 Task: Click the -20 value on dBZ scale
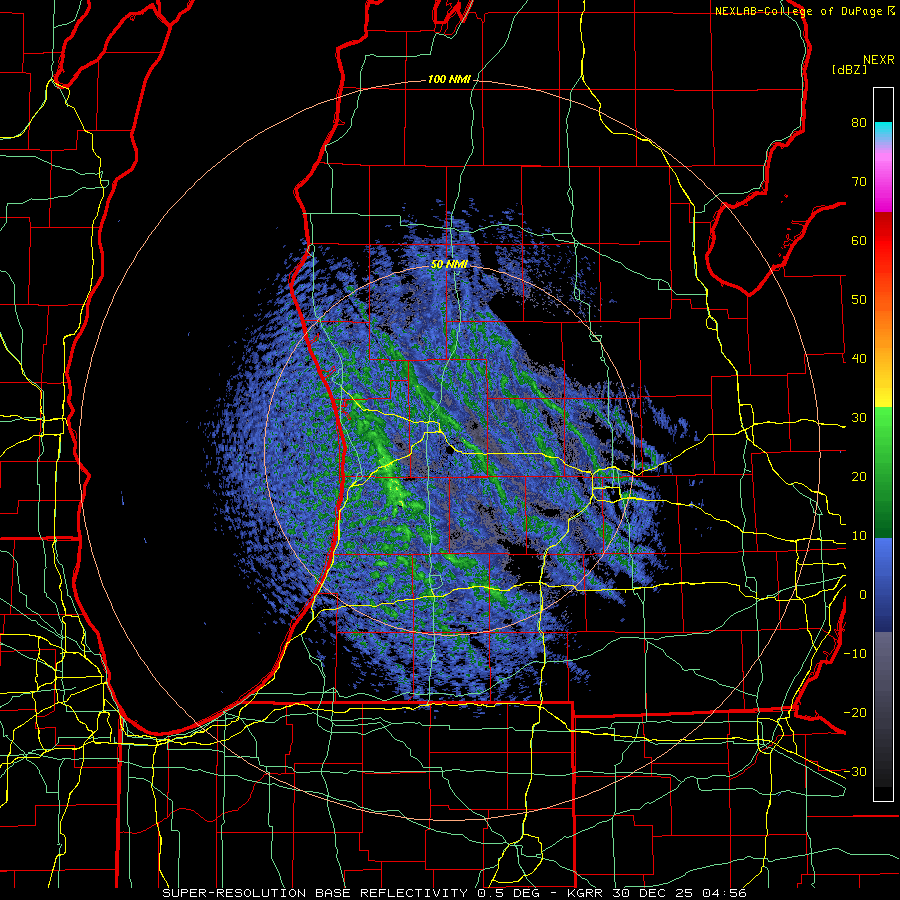click(x=855, y=713)
